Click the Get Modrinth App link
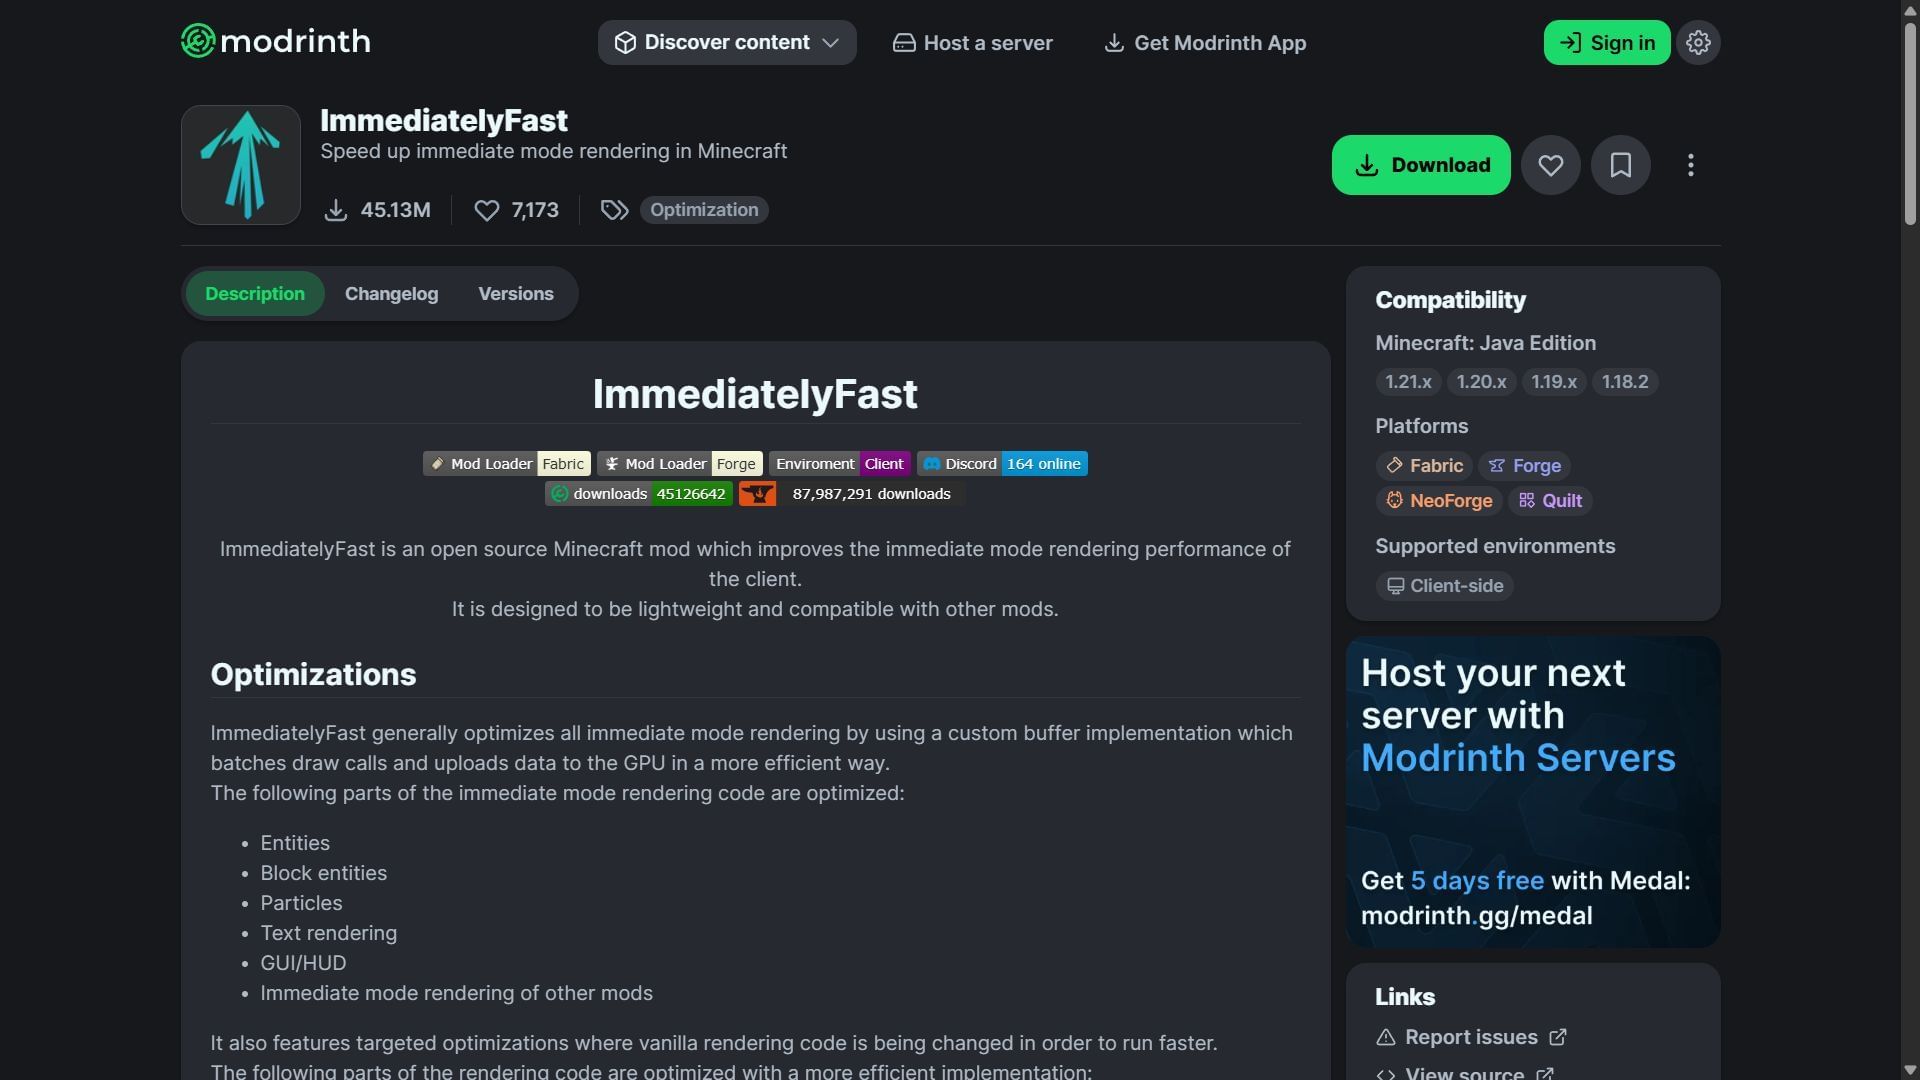The height and width of the screenshot is (1080, 1920). click(1204, 43)
